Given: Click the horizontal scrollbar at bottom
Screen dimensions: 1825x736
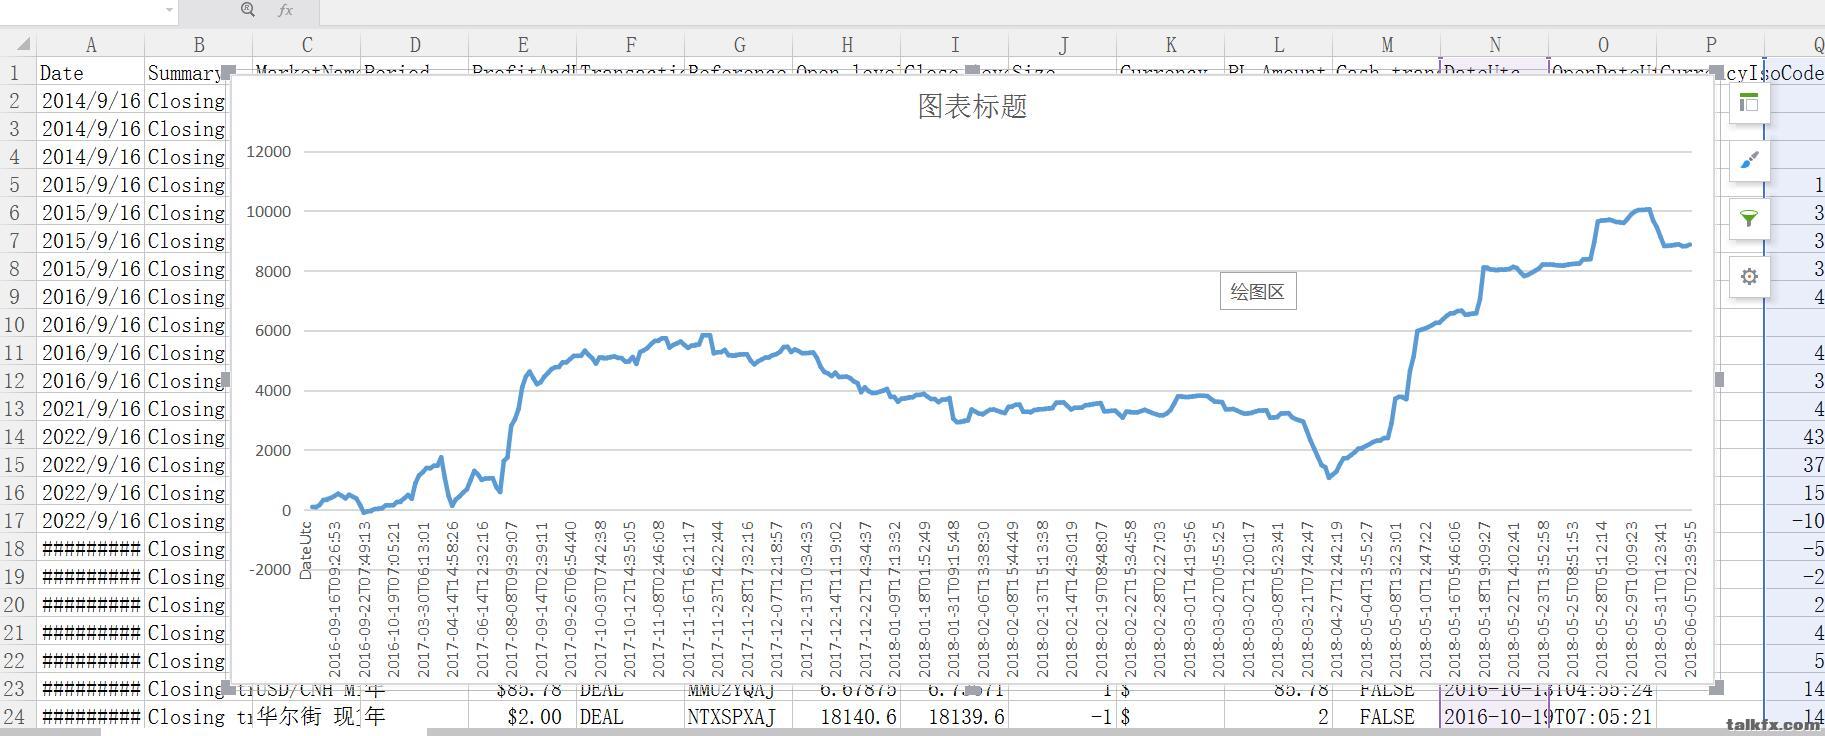Looking at the screenshot, I should tap(264, 732).
